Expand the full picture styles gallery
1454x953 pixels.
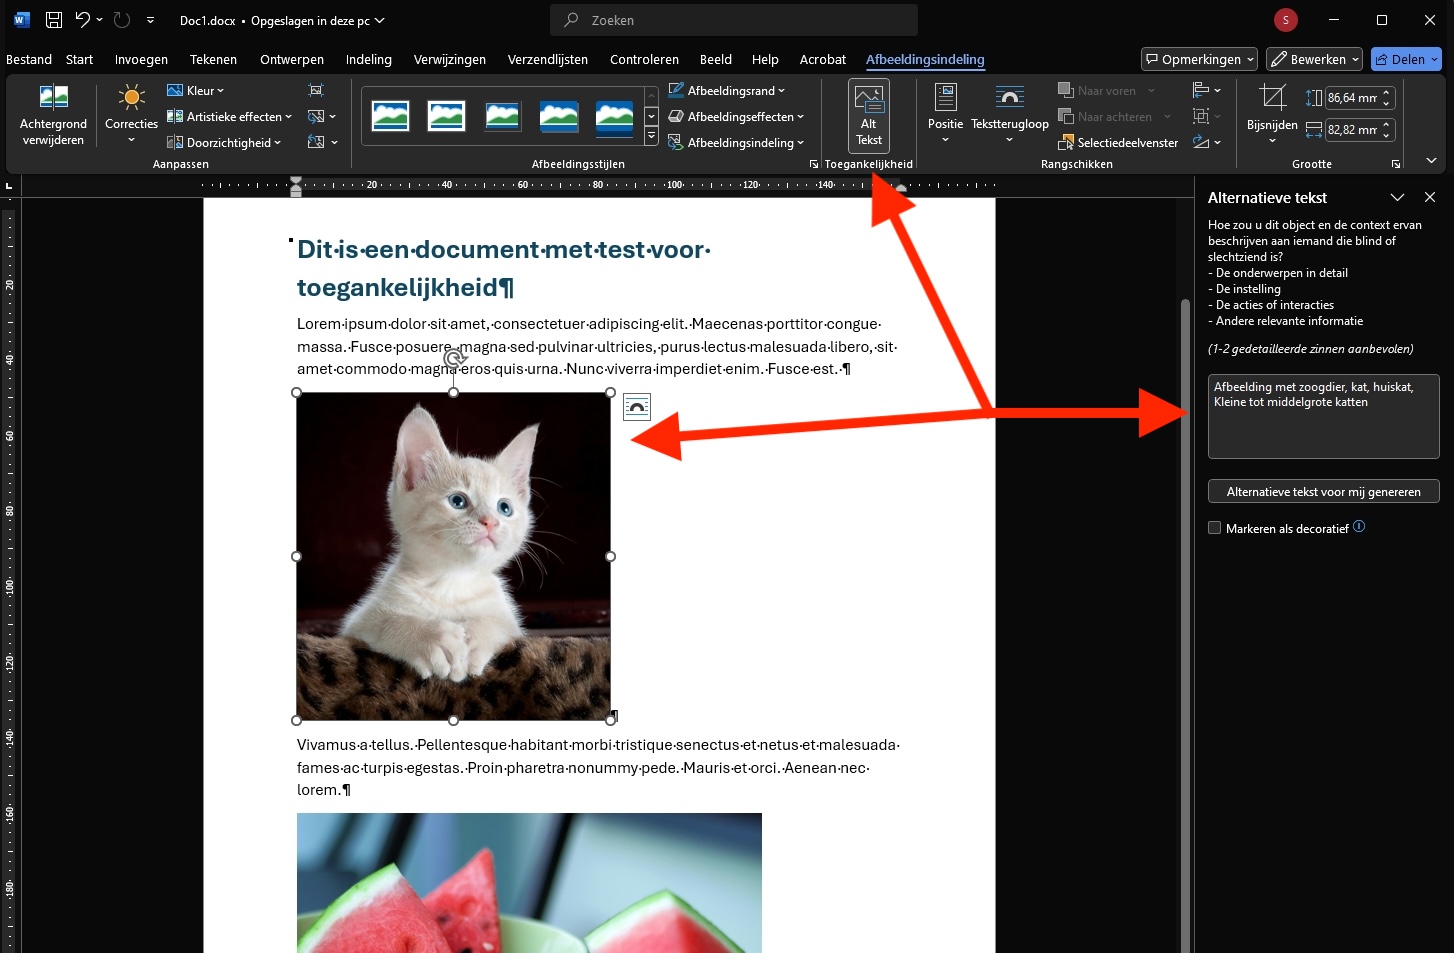pos(651,136)
